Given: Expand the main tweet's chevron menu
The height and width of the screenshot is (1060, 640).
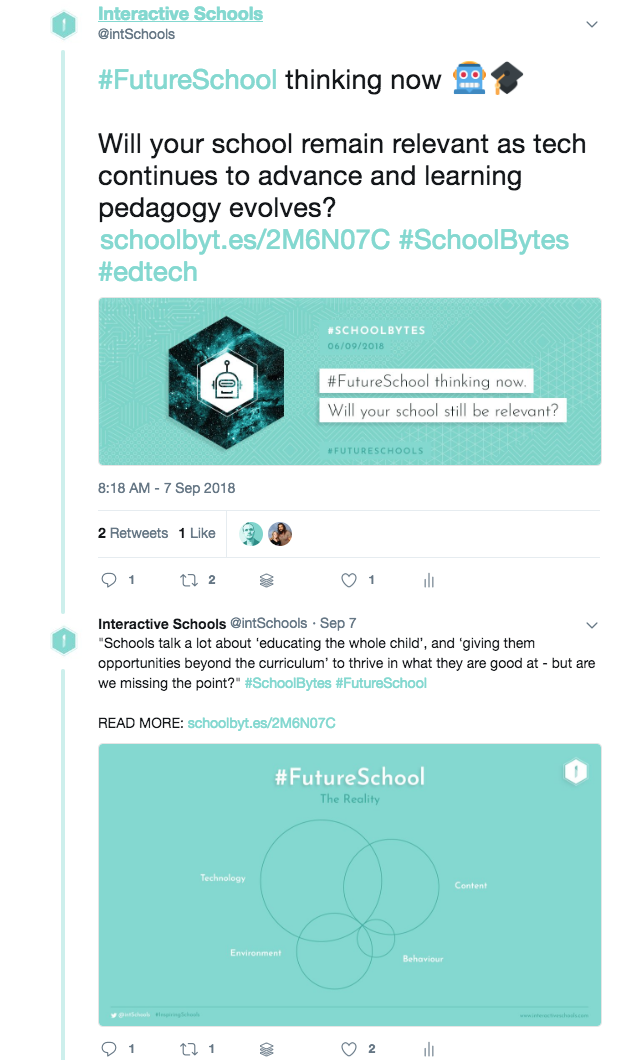Looking at the screenshot, I should point(591,24).
